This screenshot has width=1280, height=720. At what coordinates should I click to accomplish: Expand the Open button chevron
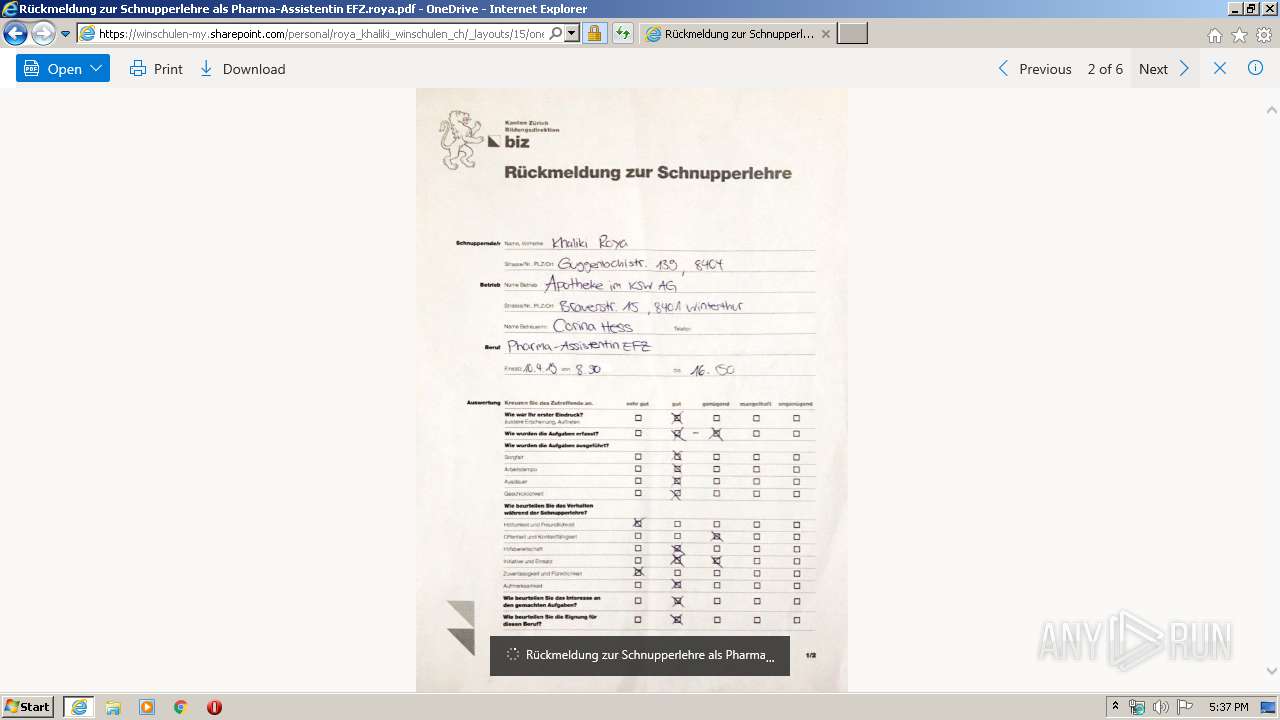[97, 68]
